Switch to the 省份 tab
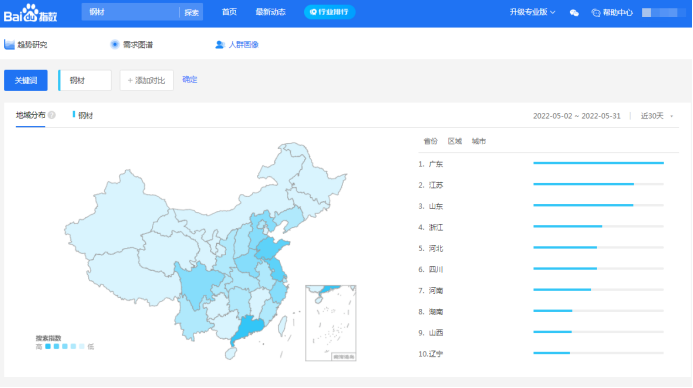This screenshot has width=693, height=388. click(430, 141)
